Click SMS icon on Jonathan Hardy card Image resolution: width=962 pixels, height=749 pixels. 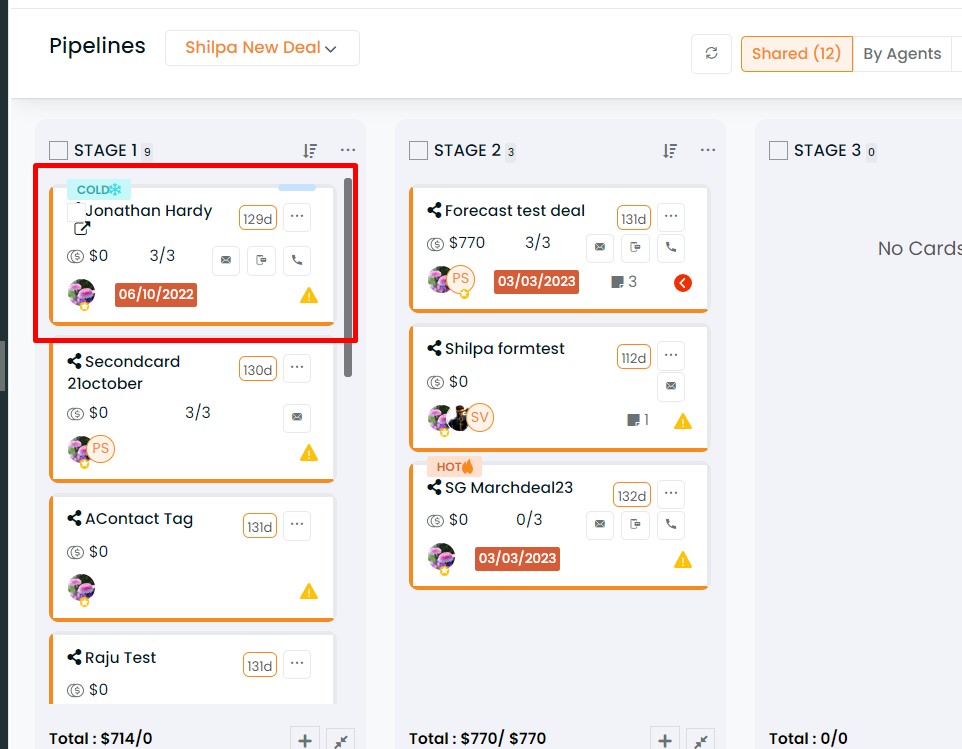coord(261,260)
